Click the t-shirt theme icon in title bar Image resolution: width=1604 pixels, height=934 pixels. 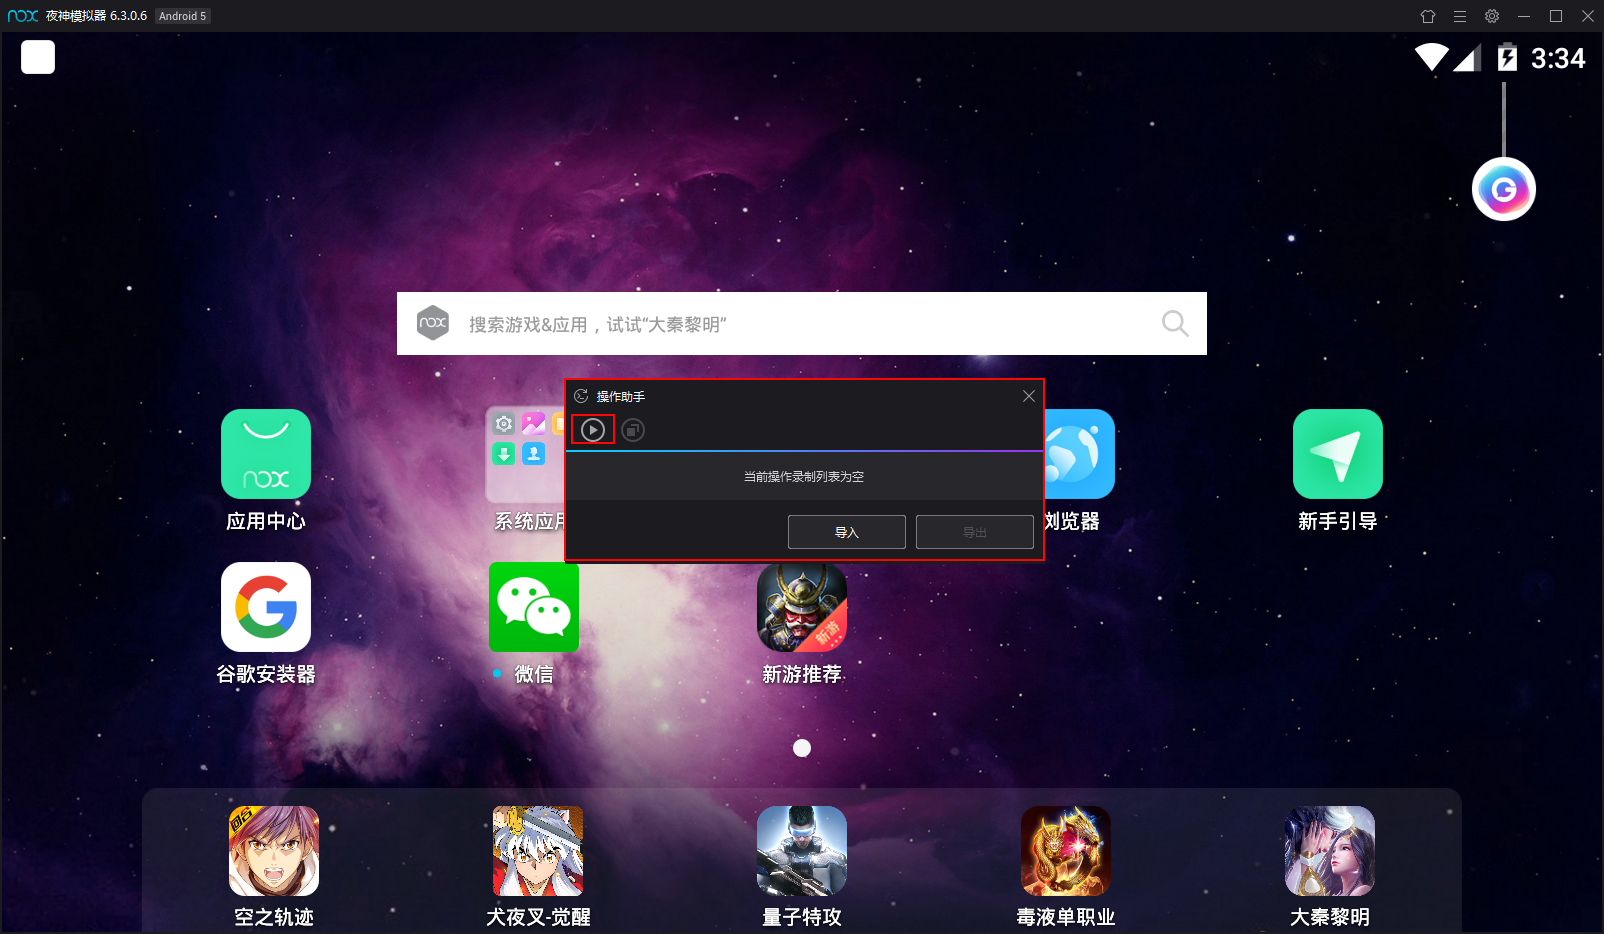click(x=1428, y=16)
